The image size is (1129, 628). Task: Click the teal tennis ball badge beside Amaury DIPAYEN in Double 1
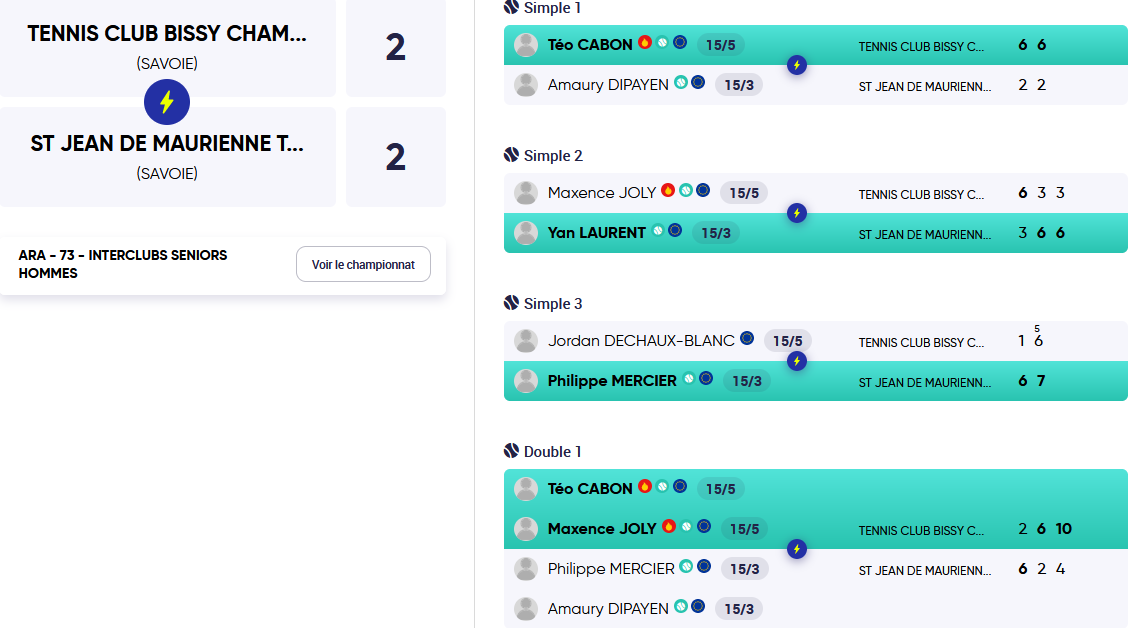(680, 606)
